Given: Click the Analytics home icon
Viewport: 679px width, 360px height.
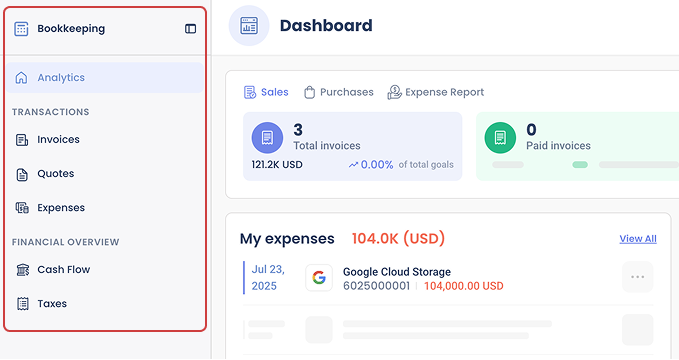Looking at the screenshot, I should click(x=21, y=78).
